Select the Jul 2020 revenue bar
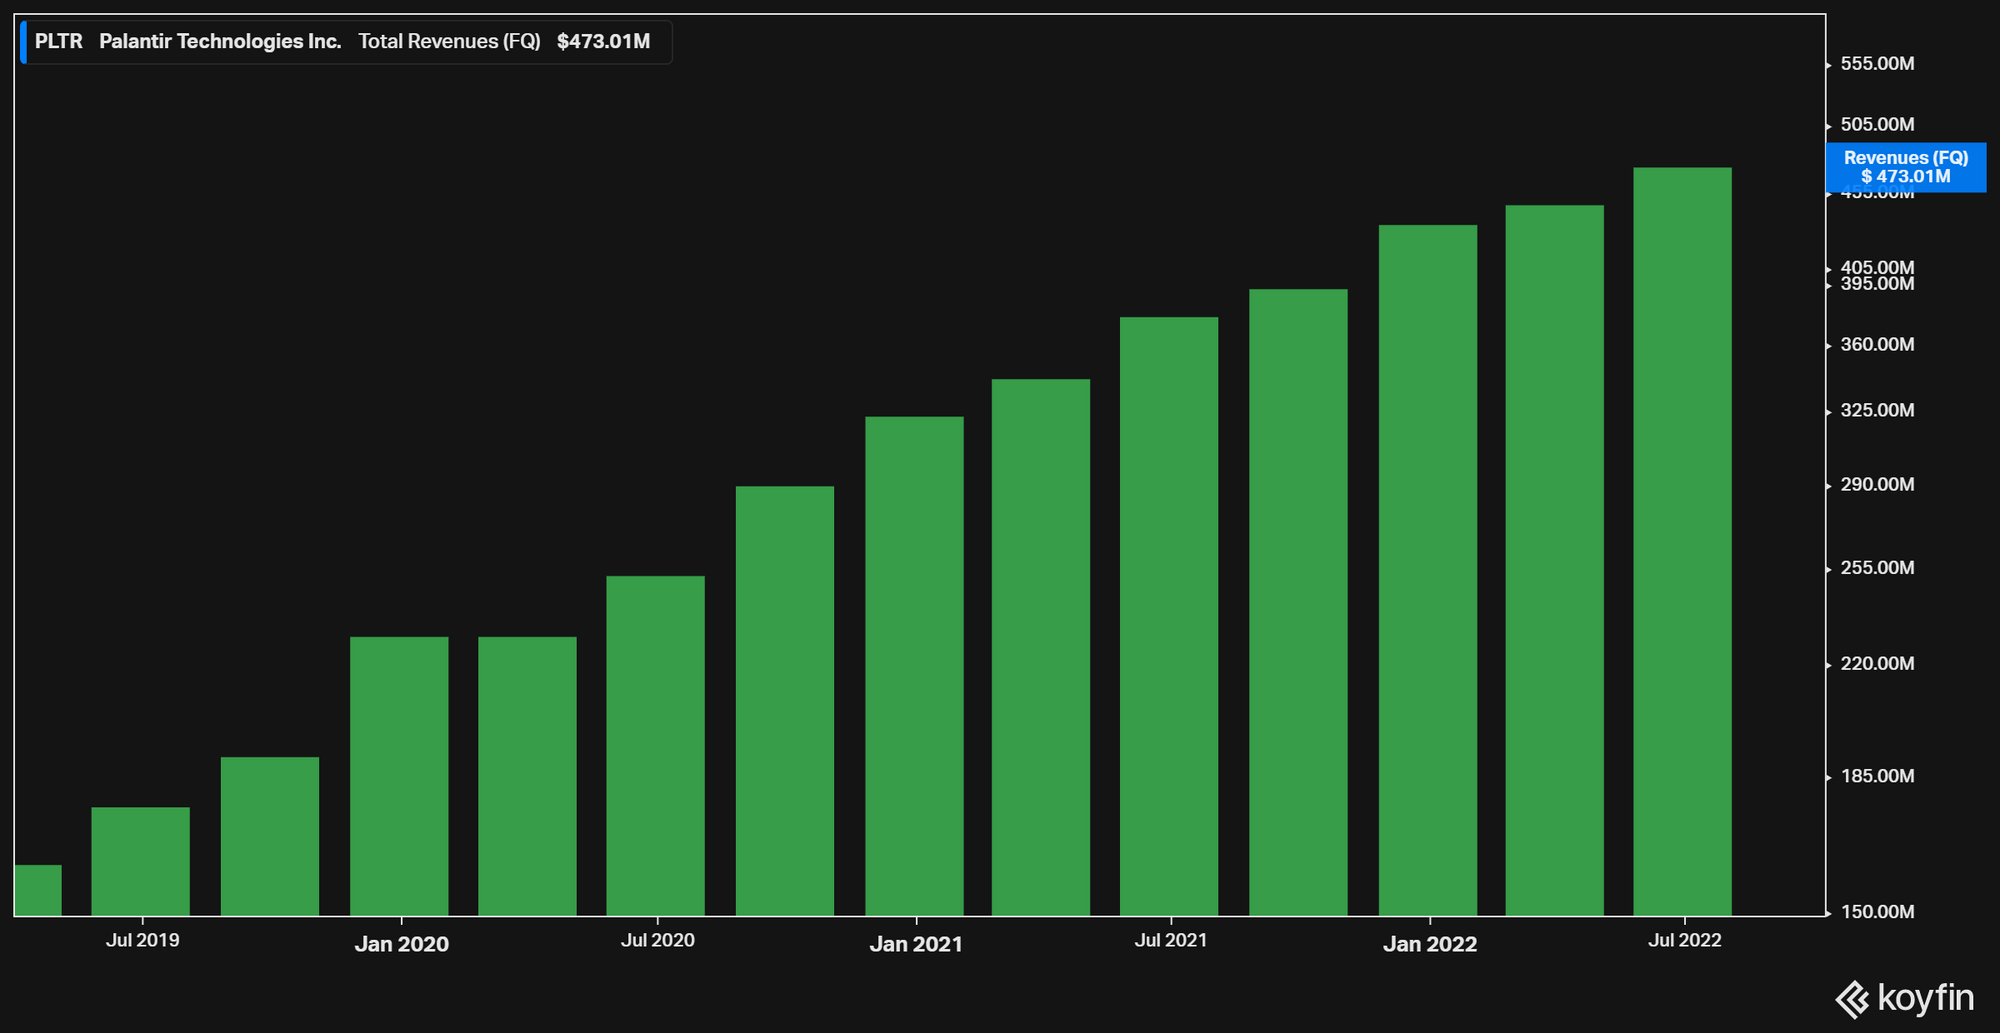The height and width of the screenshot is (1033, 2000). [655, 746]
